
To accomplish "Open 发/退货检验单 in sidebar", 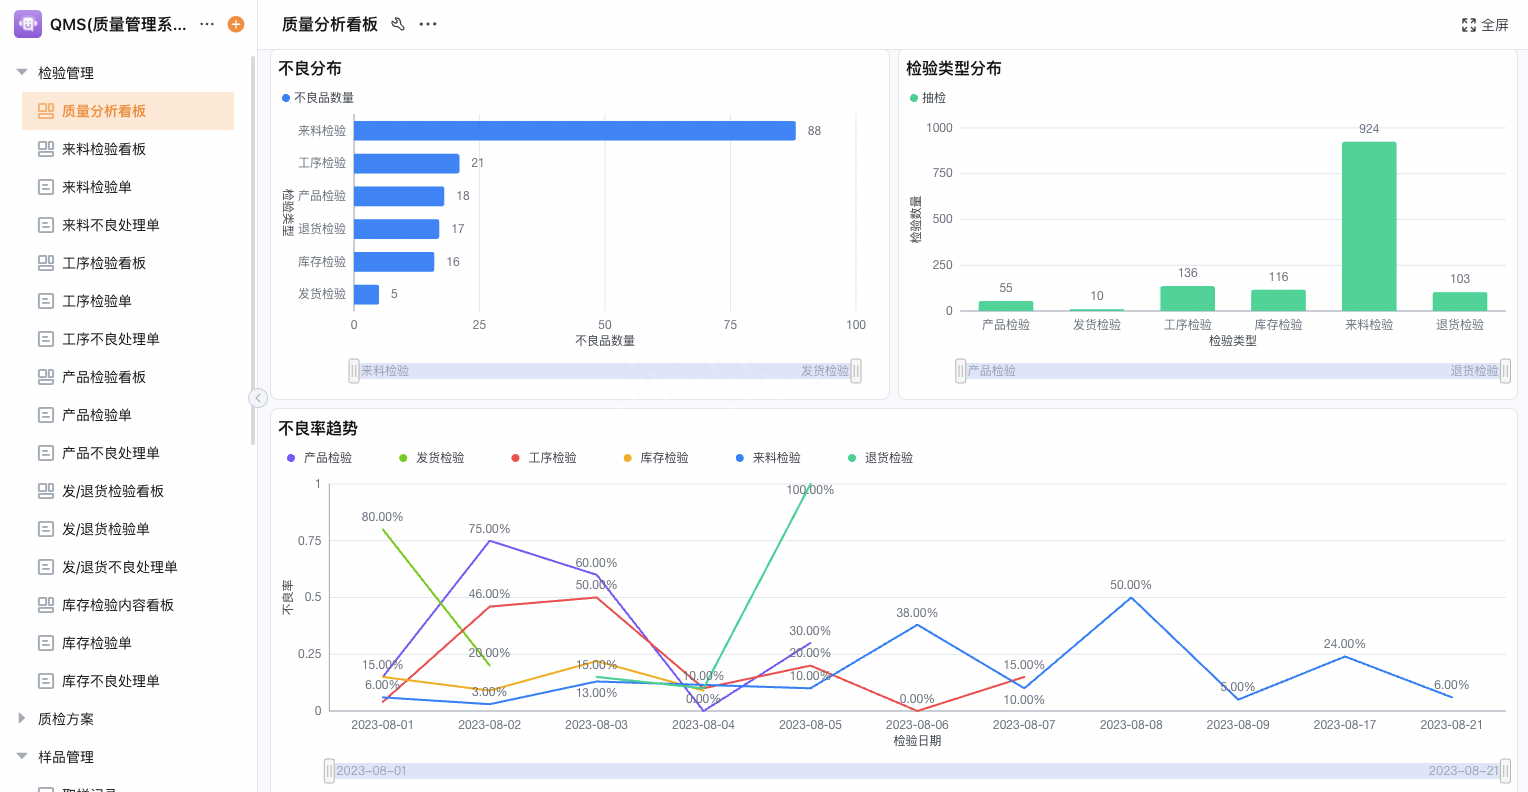I will [106, 529].
